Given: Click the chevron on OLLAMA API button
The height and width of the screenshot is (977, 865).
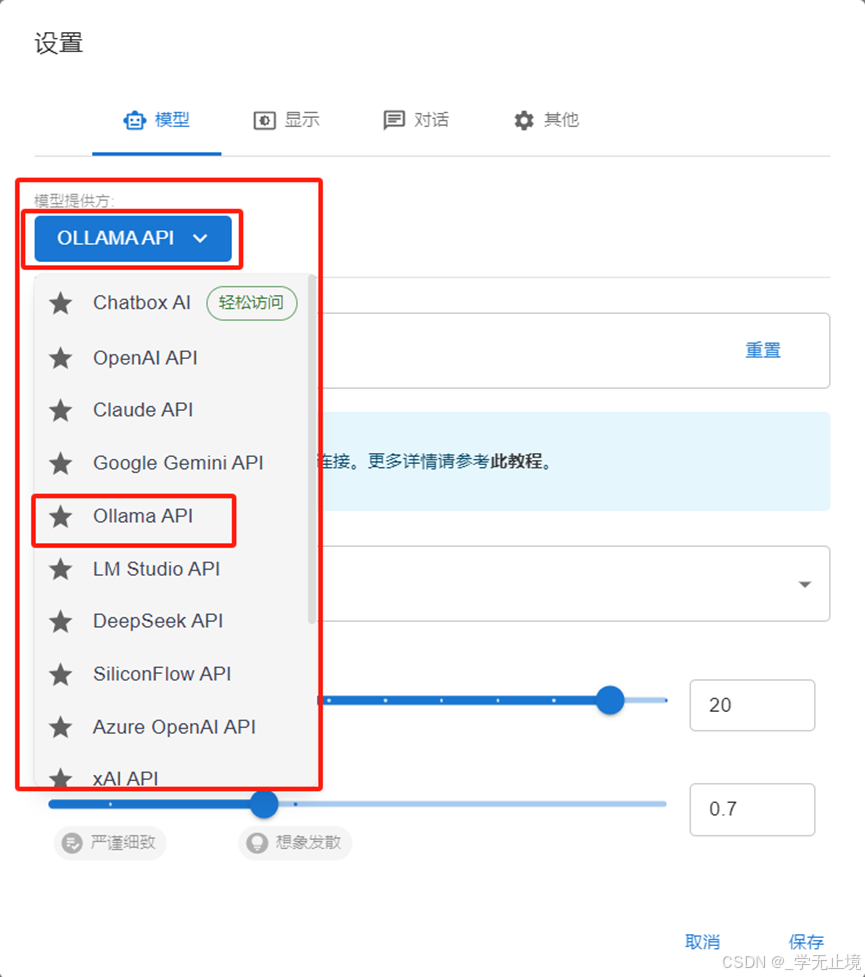Looking at the screenshot, I should point(200,239).
